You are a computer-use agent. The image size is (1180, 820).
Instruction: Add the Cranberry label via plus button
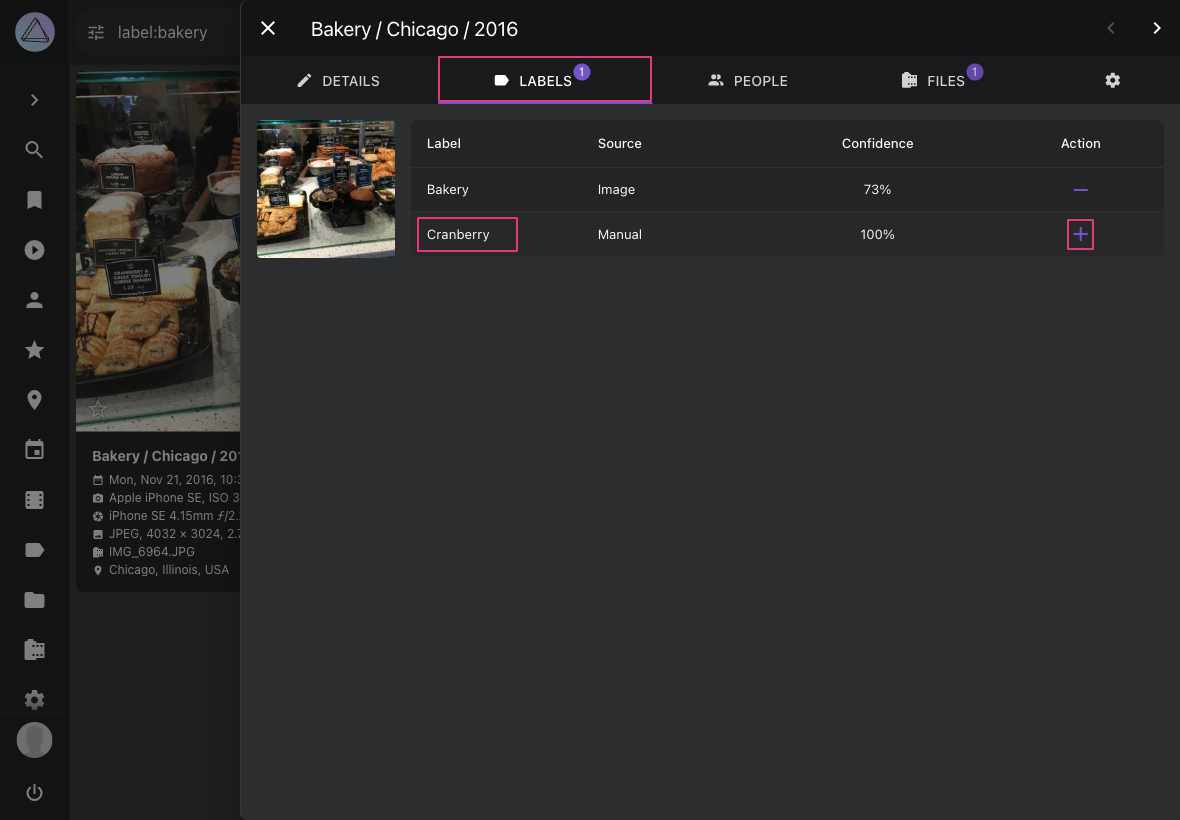click(1080, 234)
